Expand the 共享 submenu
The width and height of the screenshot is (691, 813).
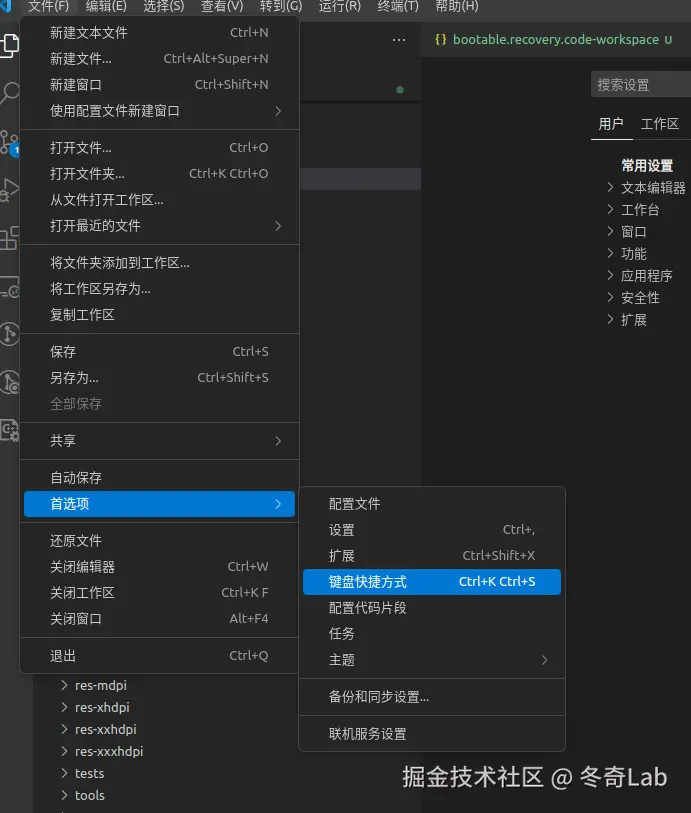[159, 441]
